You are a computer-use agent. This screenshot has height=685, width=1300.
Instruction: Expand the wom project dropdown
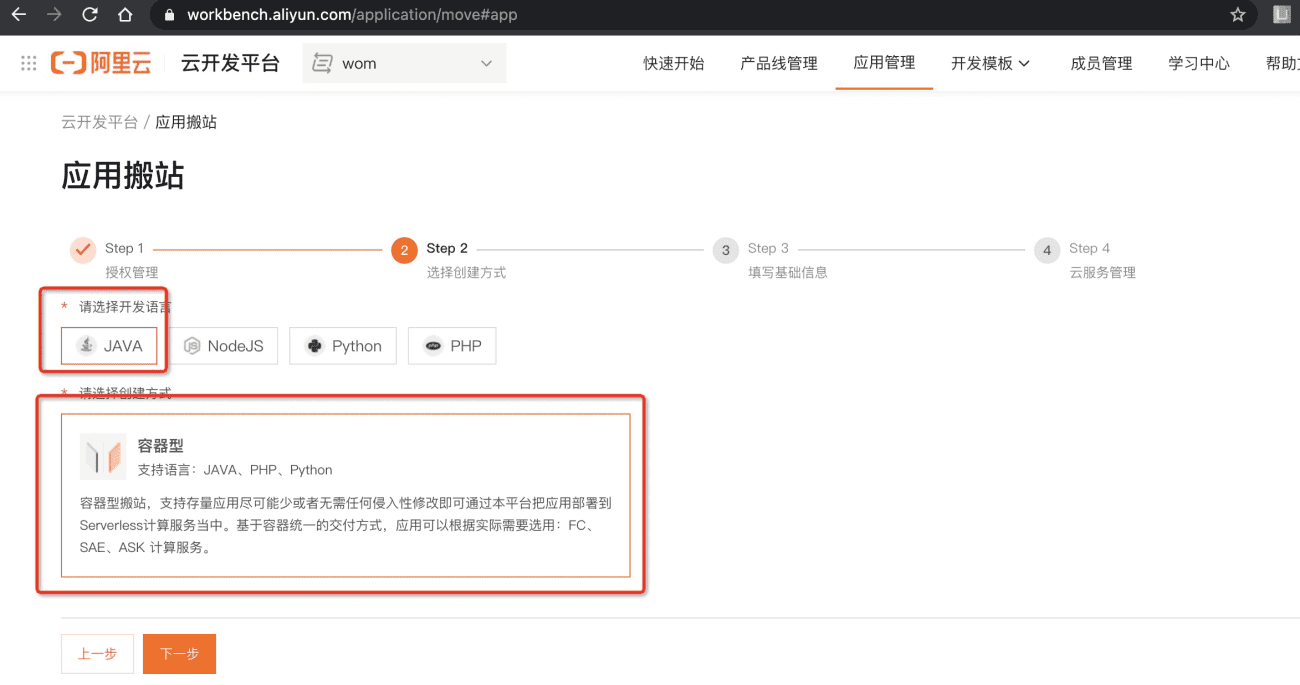(x=404, y=63)
